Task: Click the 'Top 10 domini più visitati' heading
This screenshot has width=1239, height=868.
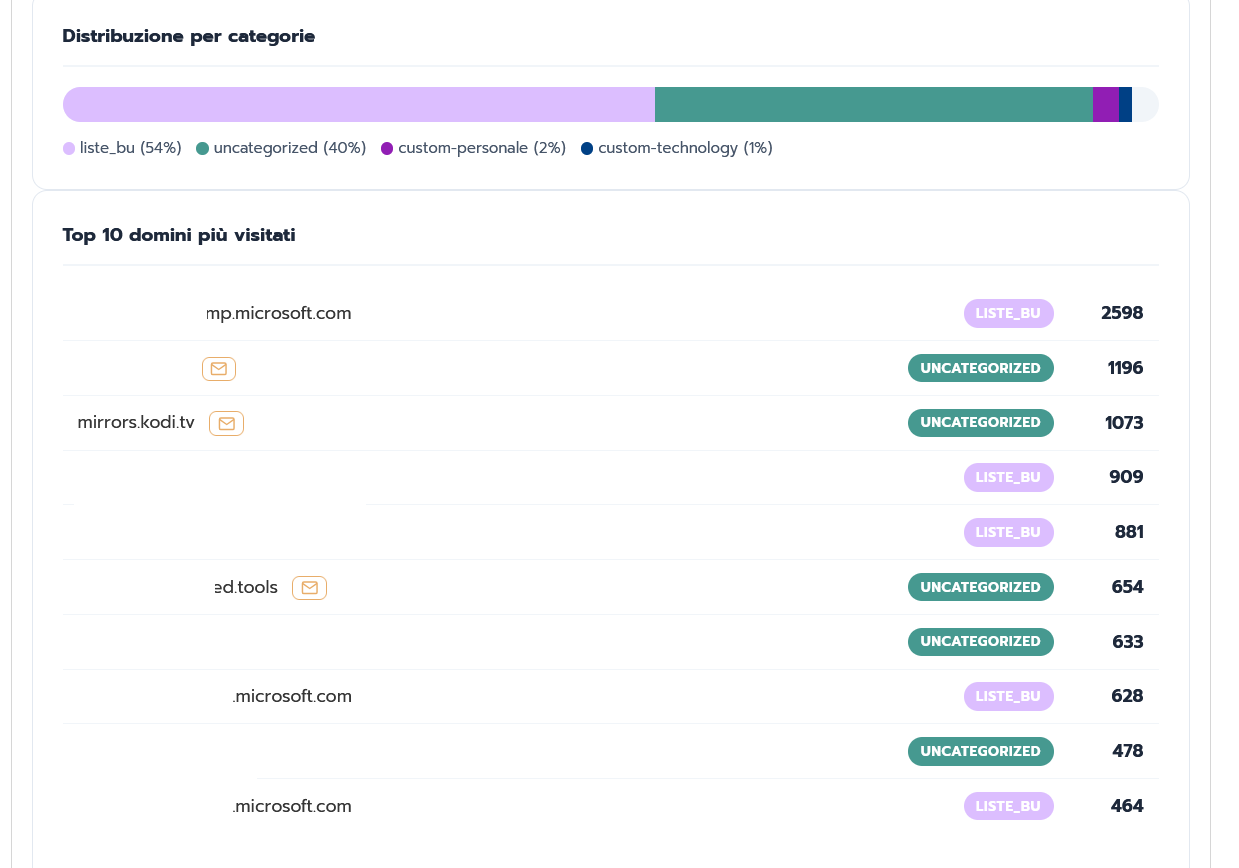Action: (179, 235)
